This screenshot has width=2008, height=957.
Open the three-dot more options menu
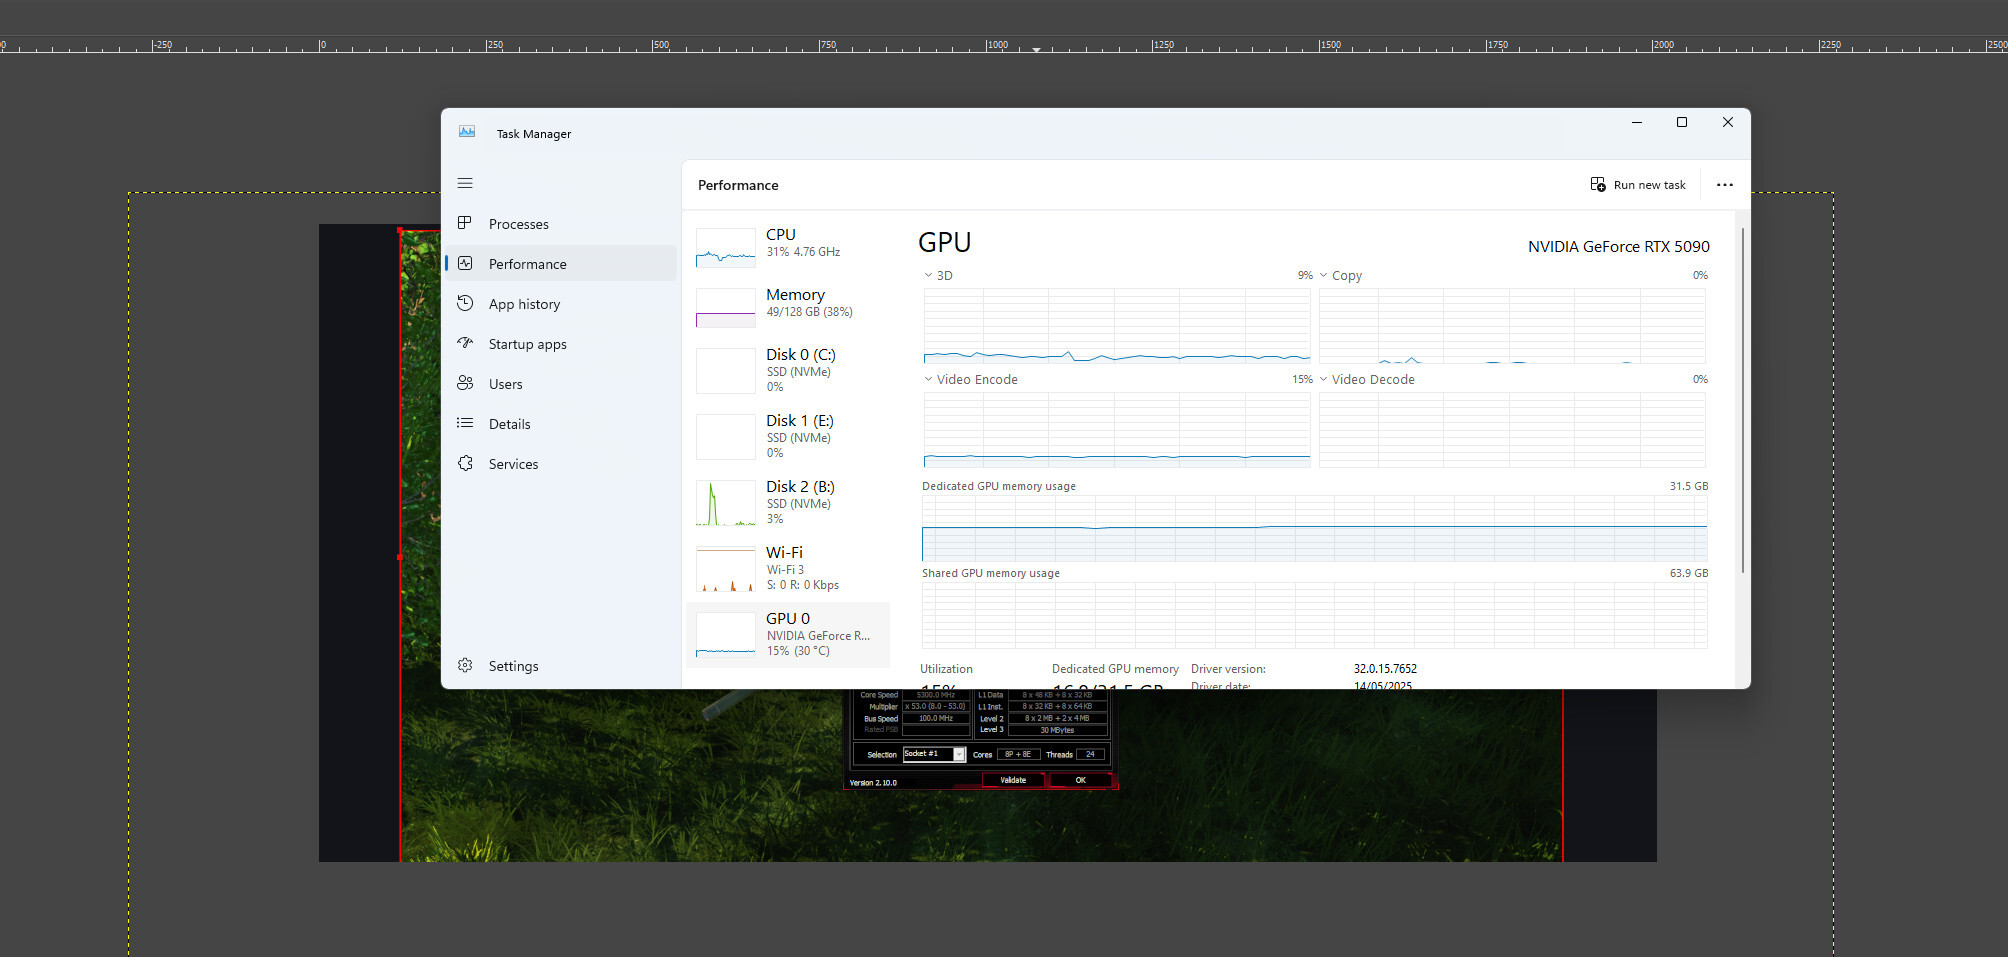1725,185
